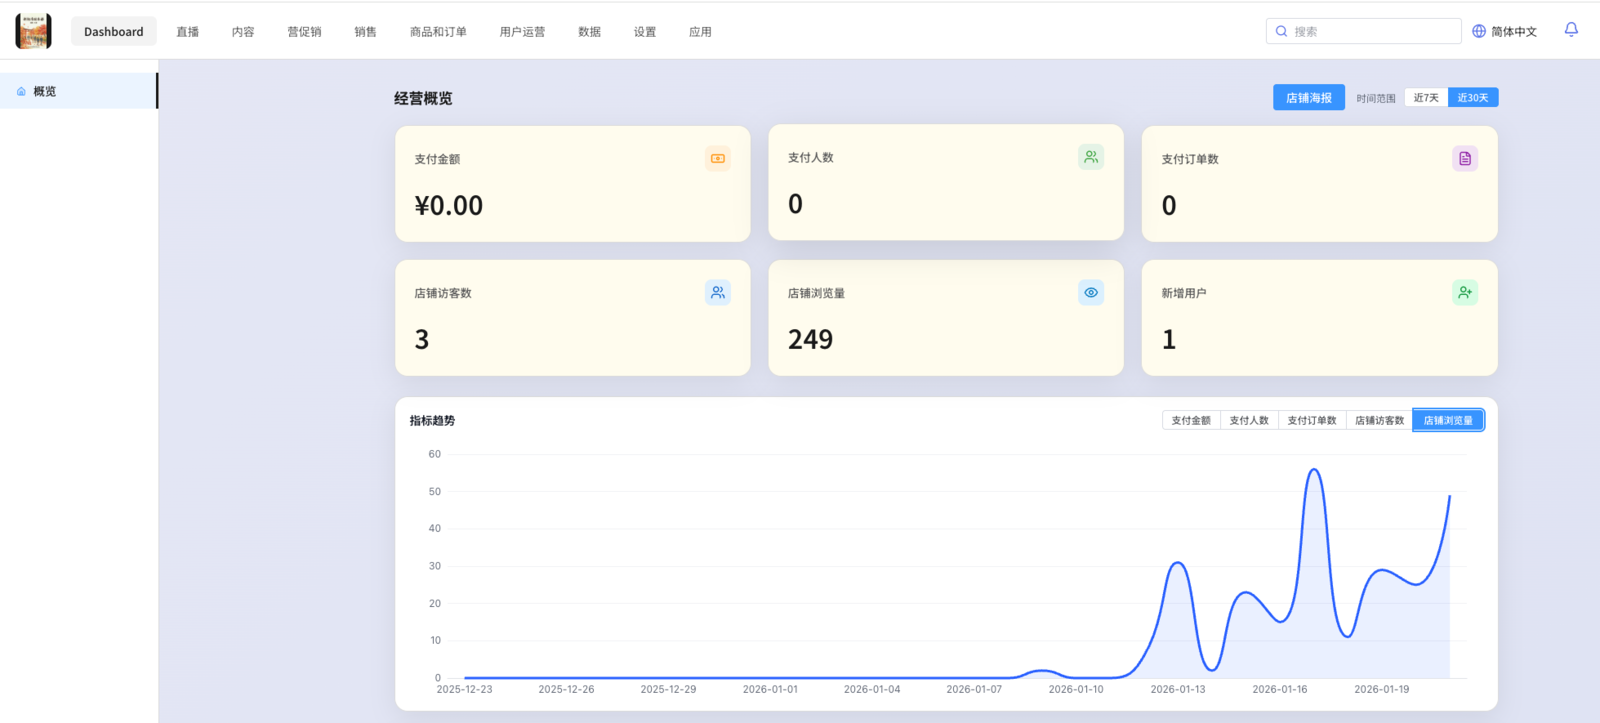This screenshot has height=723, width=1600.
Task: Click the 支付金额 card money icon
Action: (x=718, y=159)
